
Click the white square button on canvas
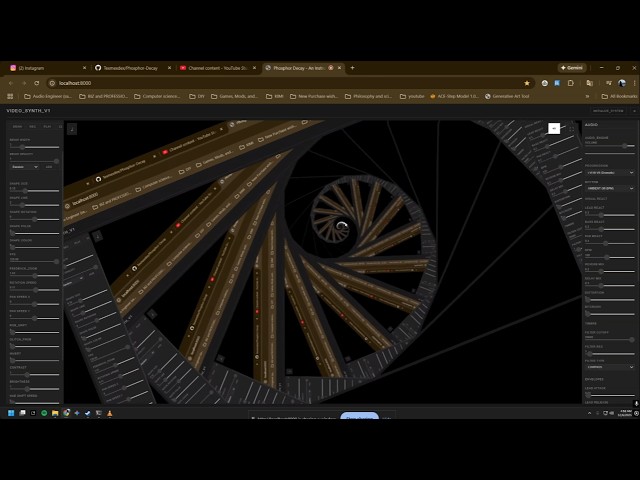click(554, 128)
